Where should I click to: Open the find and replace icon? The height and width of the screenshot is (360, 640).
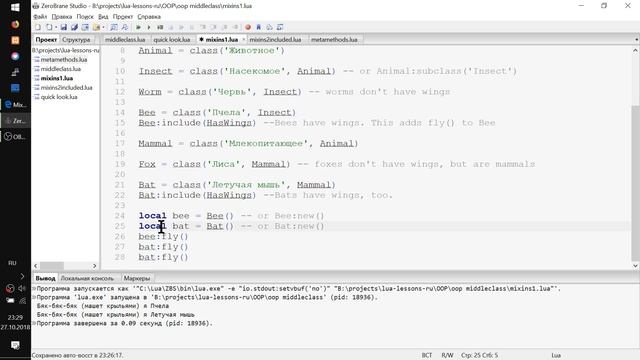pos(124,27)
